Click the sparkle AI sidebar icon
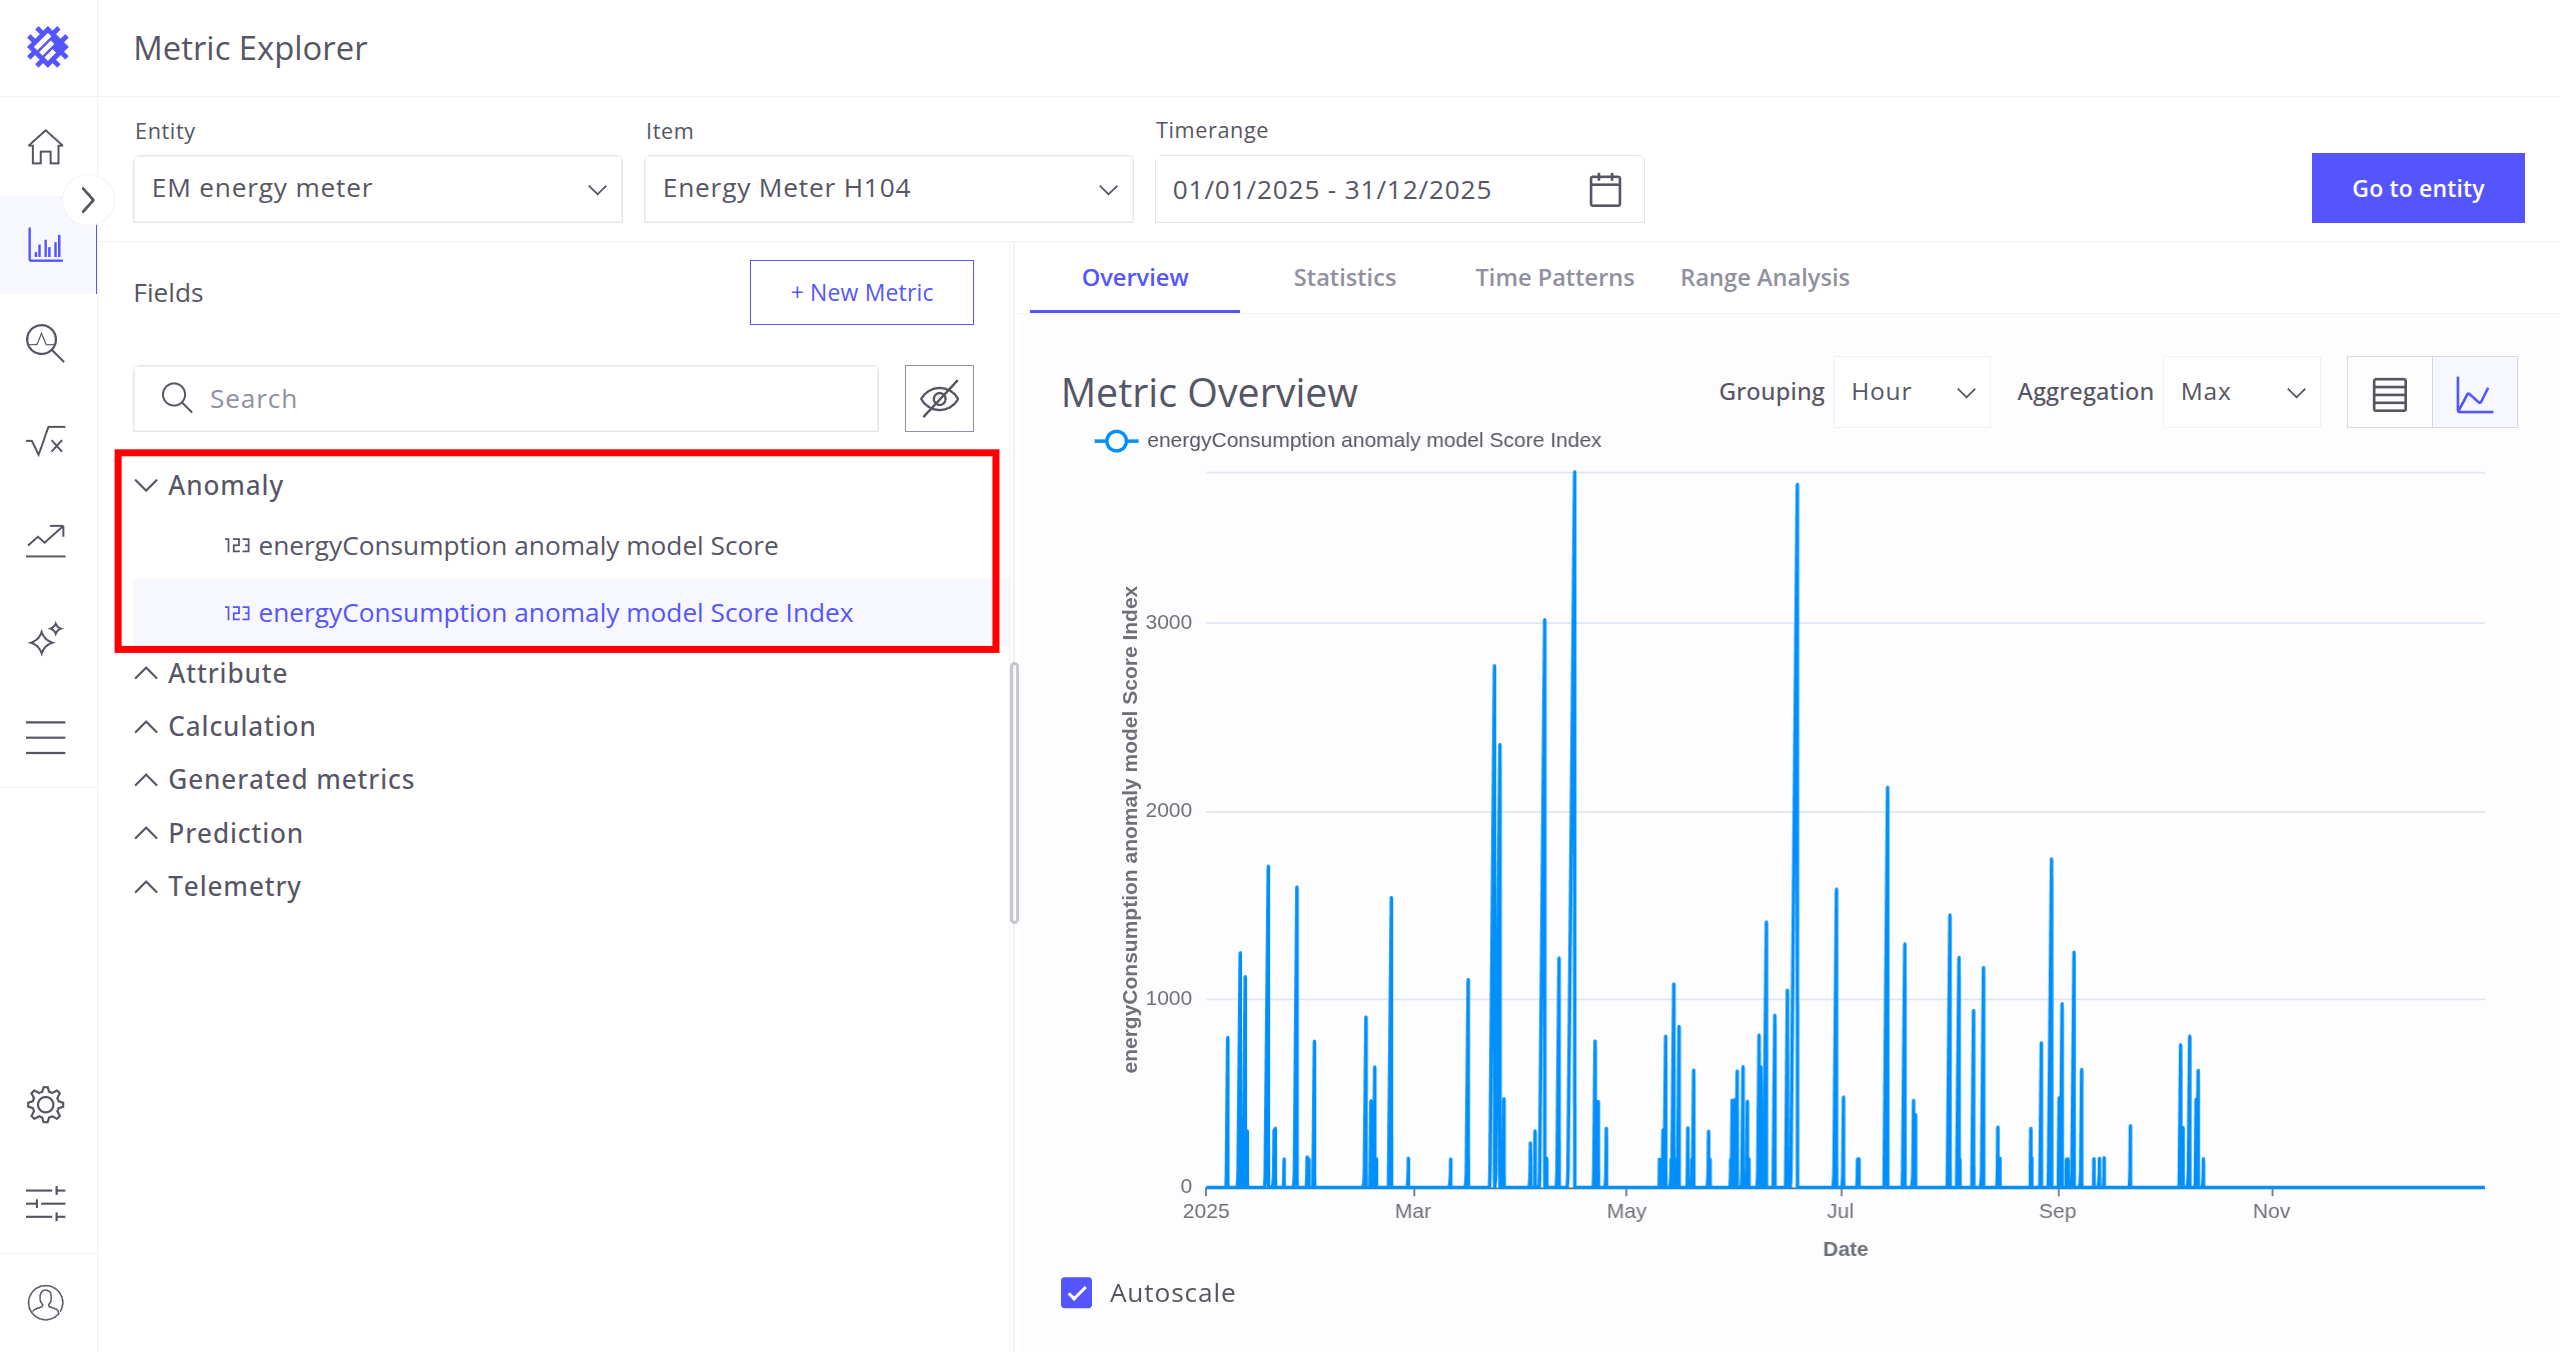The width and height of the screenshot is (2560, 1352). tap(46, 638)
